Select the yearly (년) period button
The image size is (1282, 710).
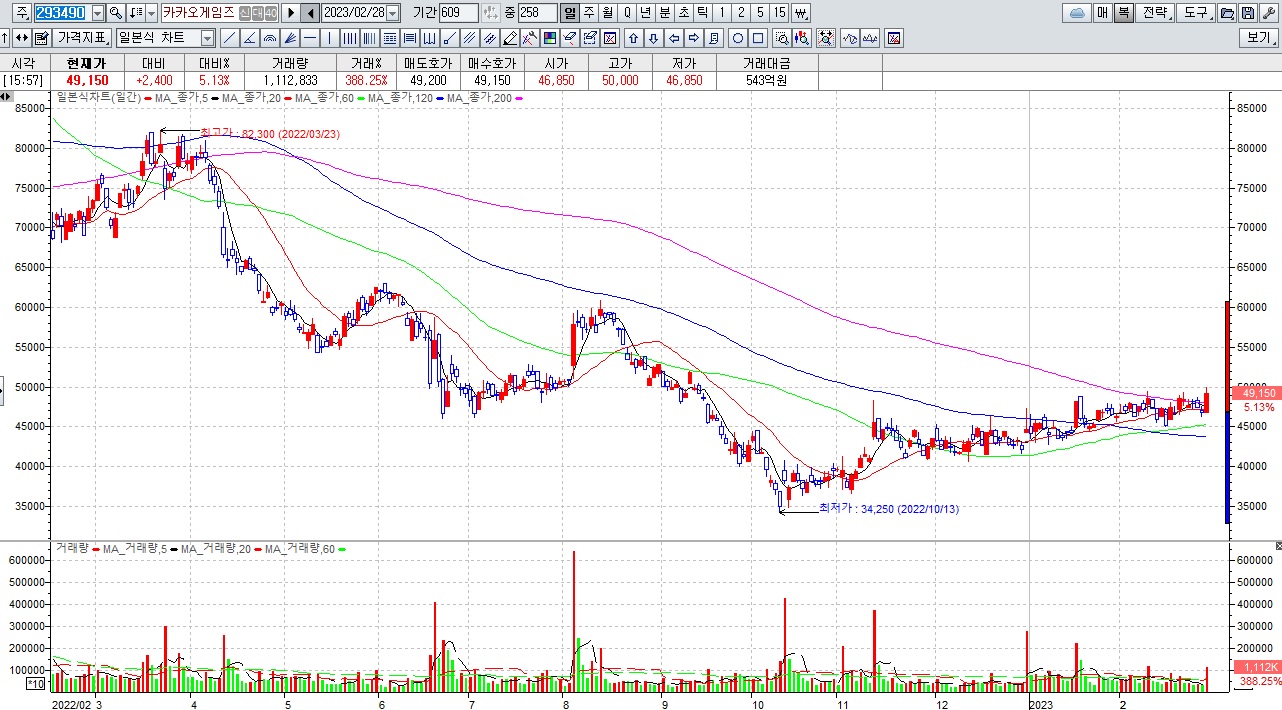pos(646,13)
